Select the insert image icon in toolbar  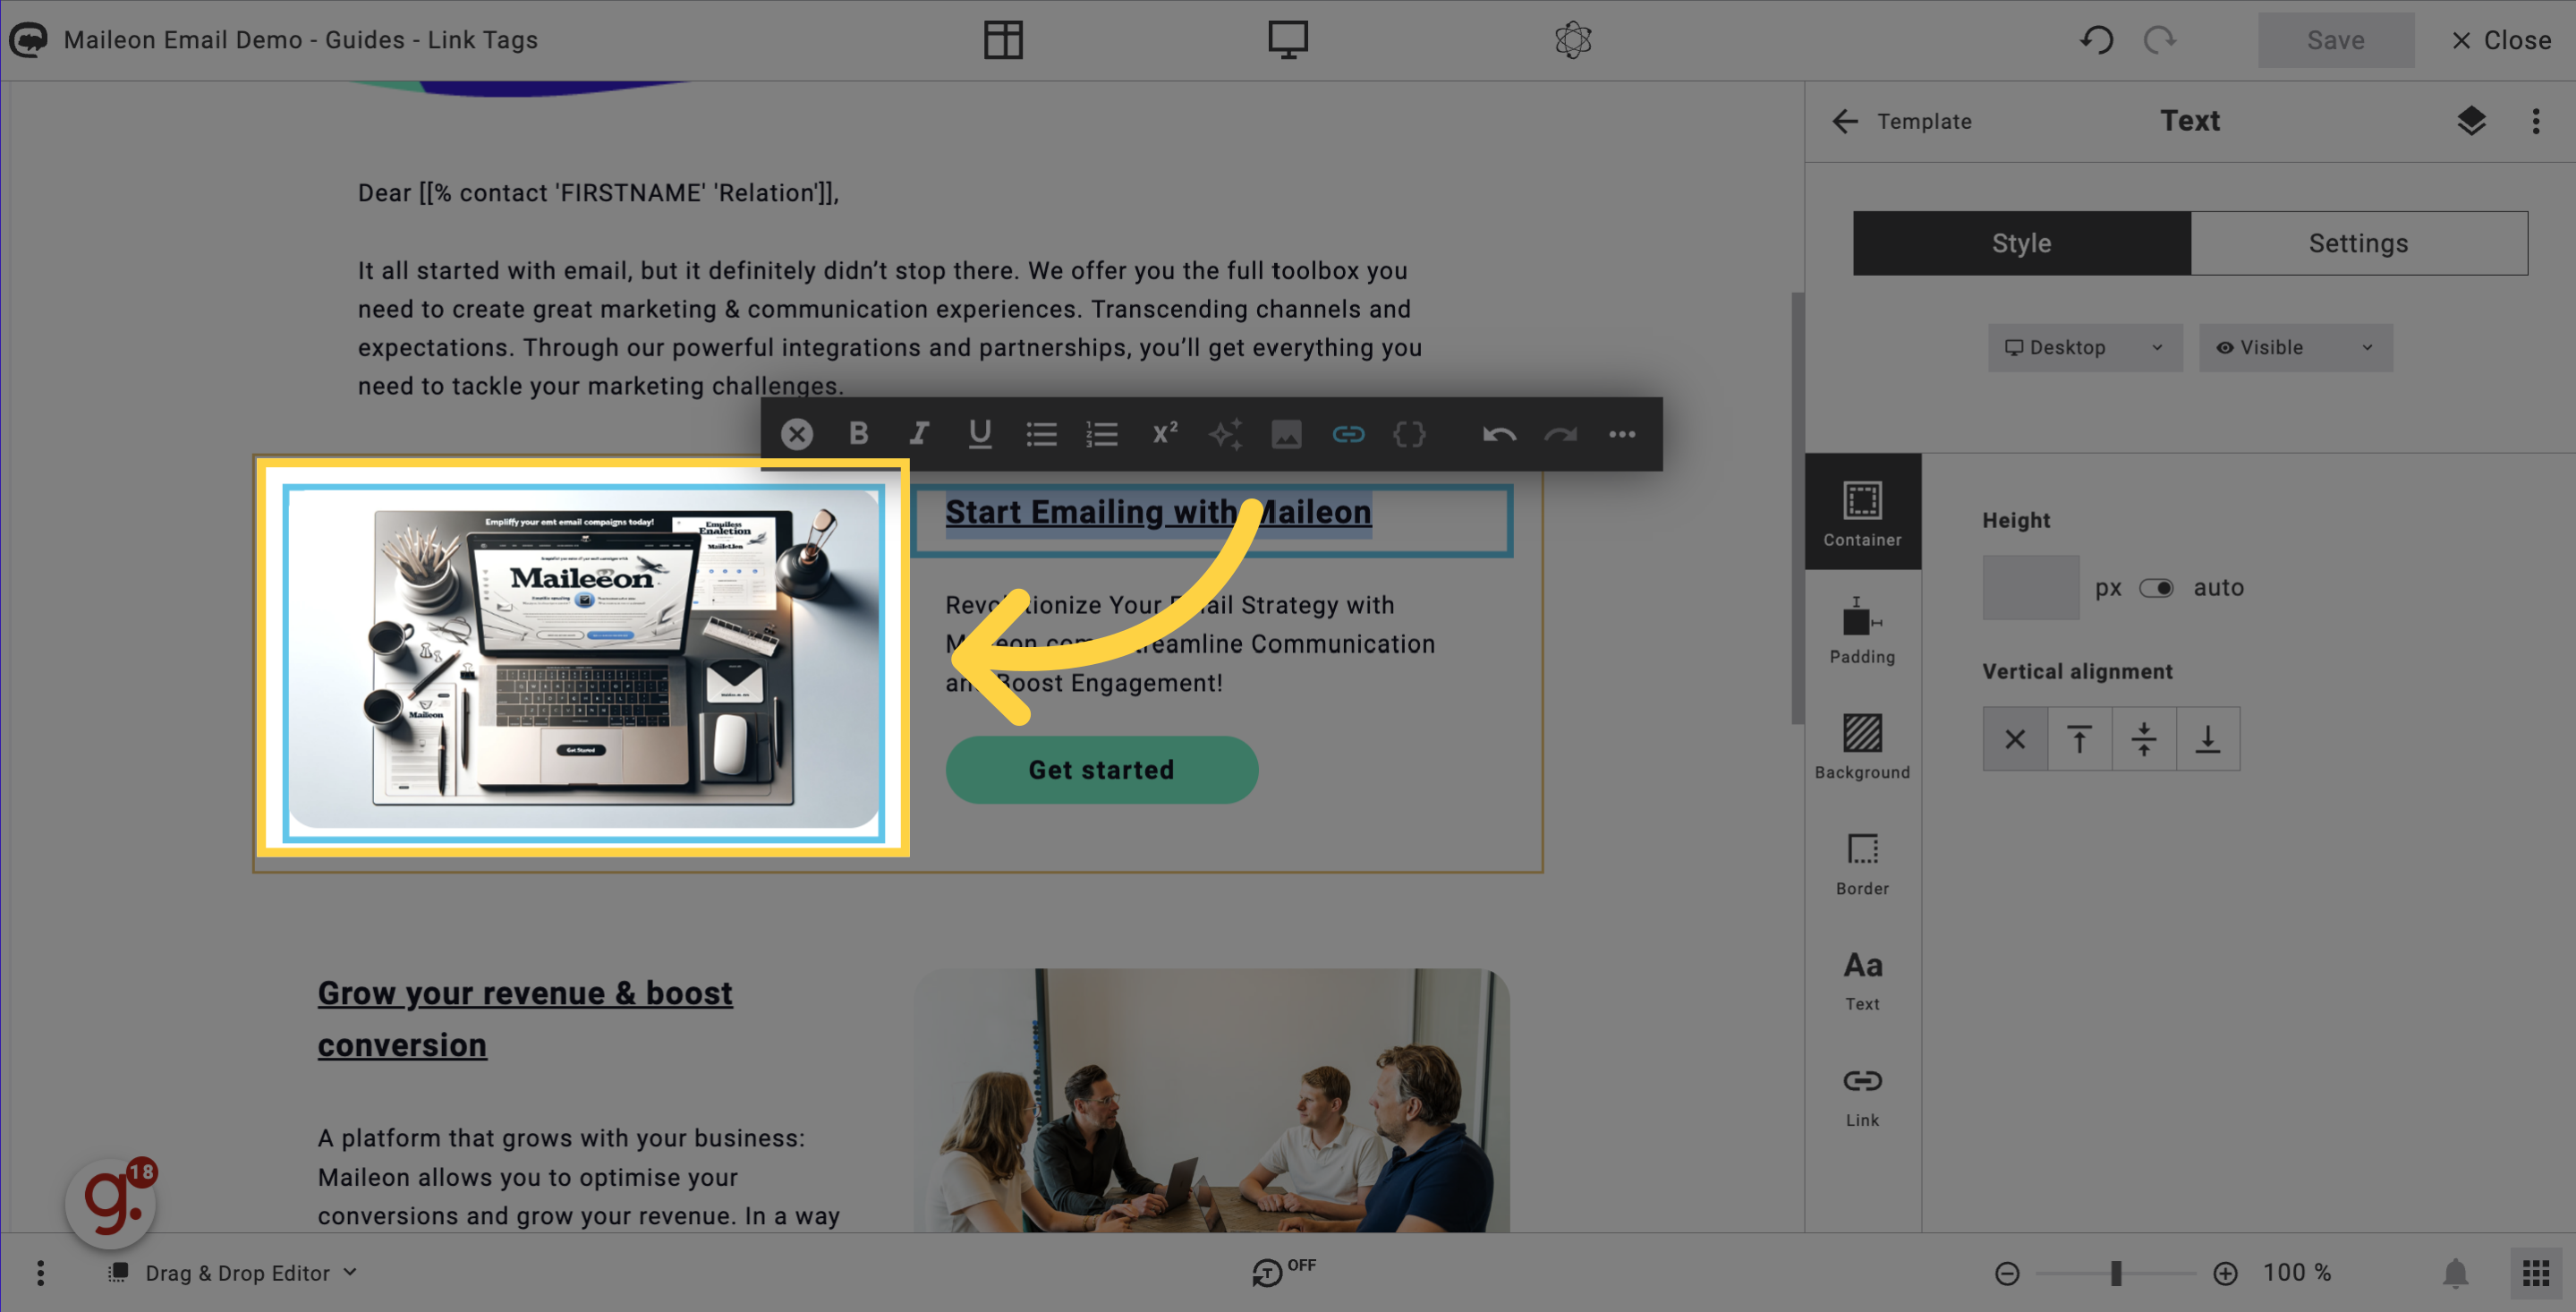(1285, 431)
